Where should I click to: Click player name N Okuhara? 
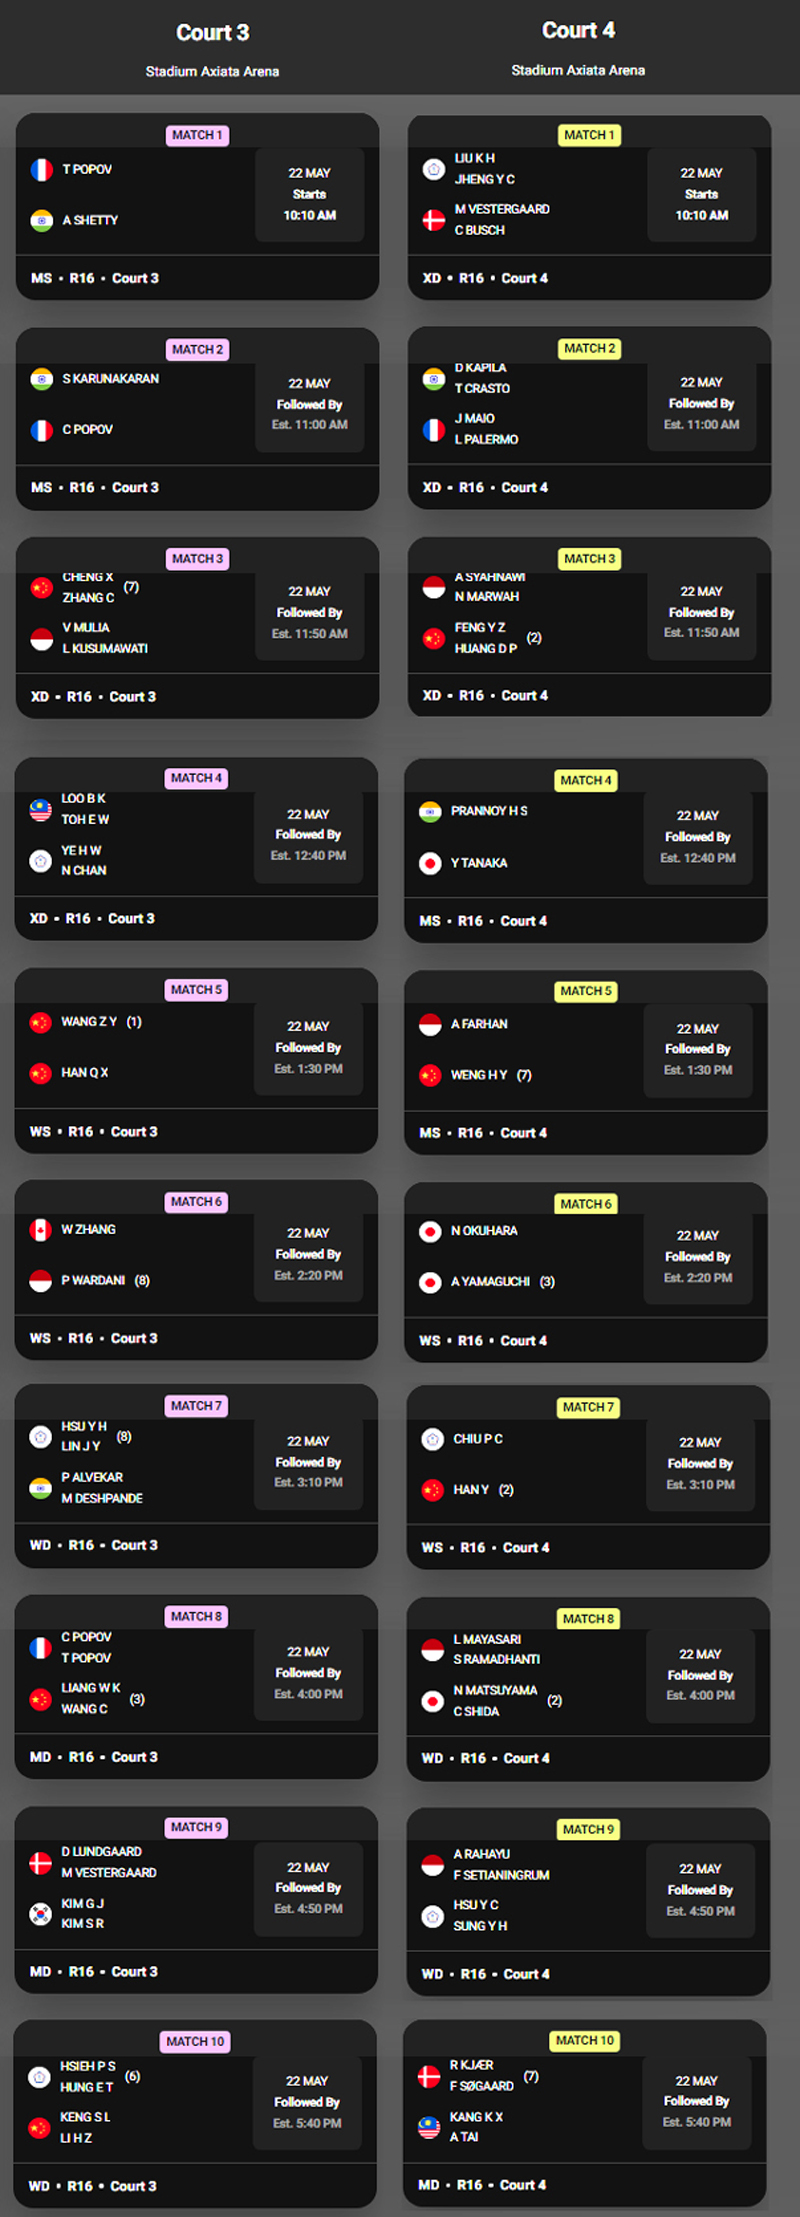[484, 1231]
